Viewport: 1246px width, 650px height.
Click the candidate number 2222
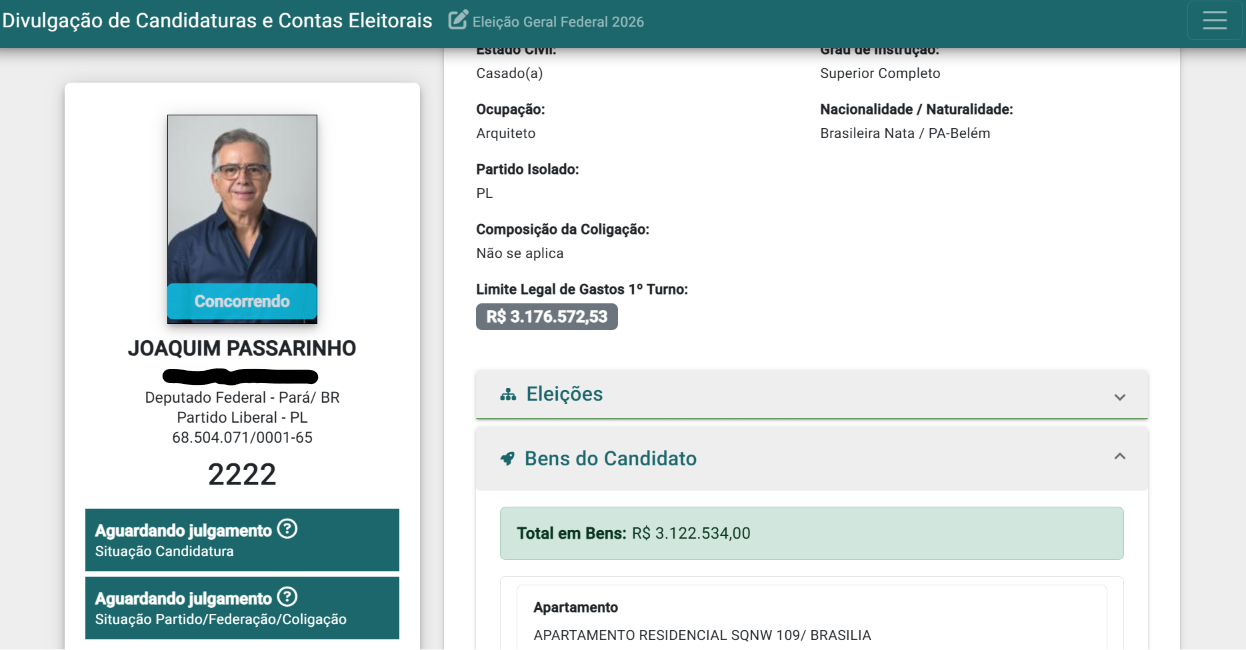pyautogui.click(x=242, y=474)
